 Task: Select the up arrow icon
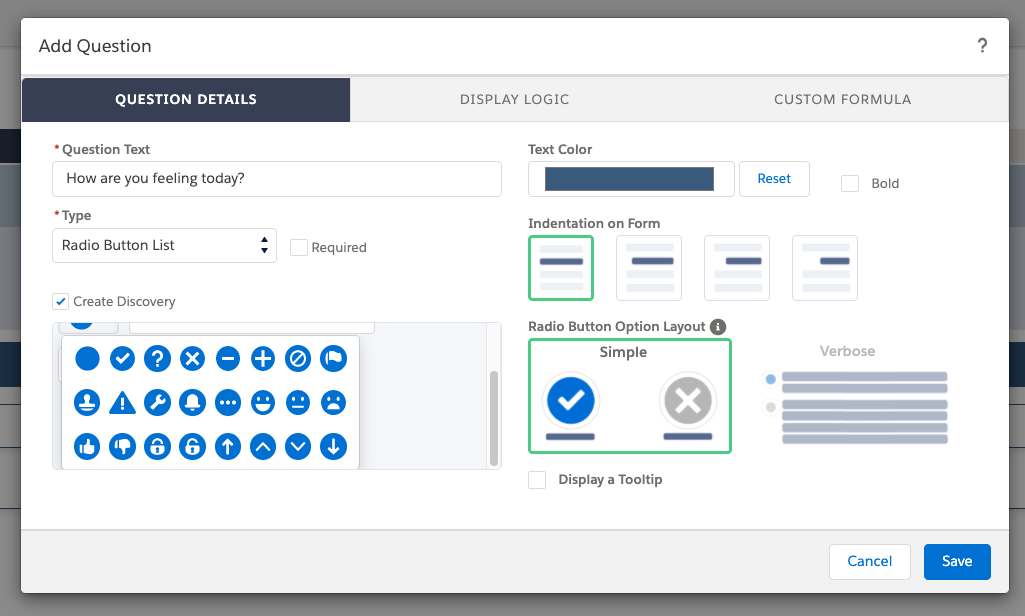click(228, 447)
